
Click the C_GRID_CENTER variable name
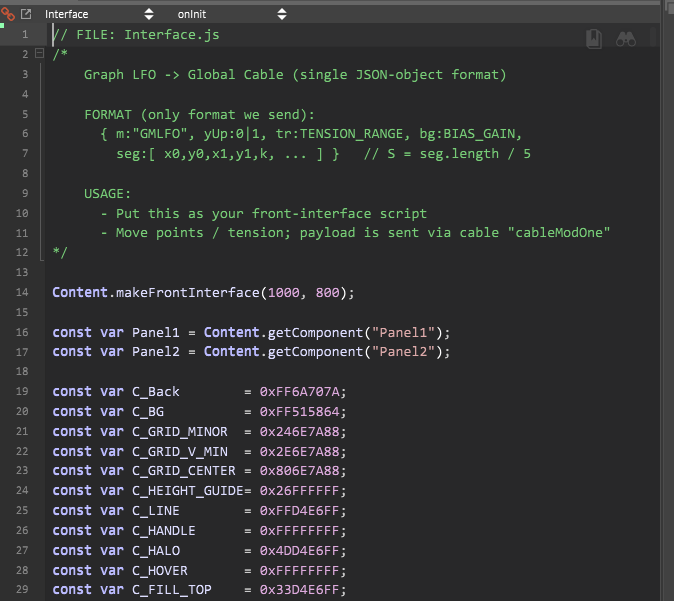pyautogui.click(x=184, y=471)
